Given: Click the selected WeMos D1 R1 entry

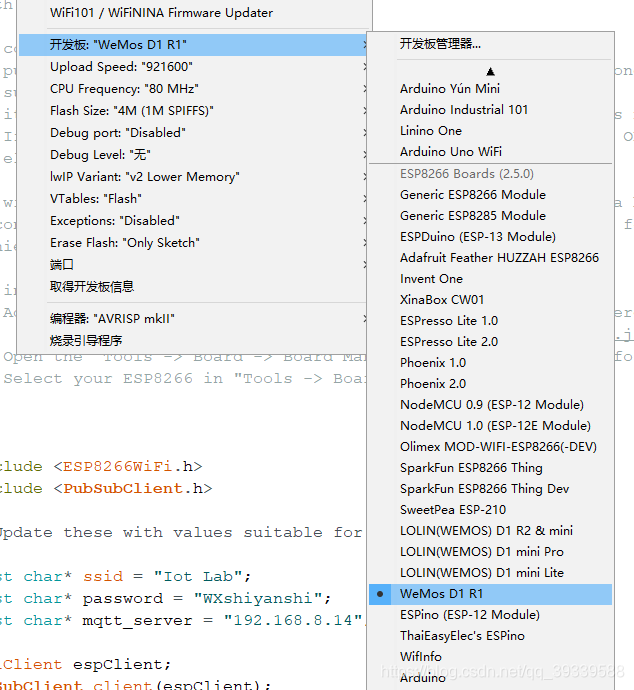Looking at the screenshot, I should 490,595.
